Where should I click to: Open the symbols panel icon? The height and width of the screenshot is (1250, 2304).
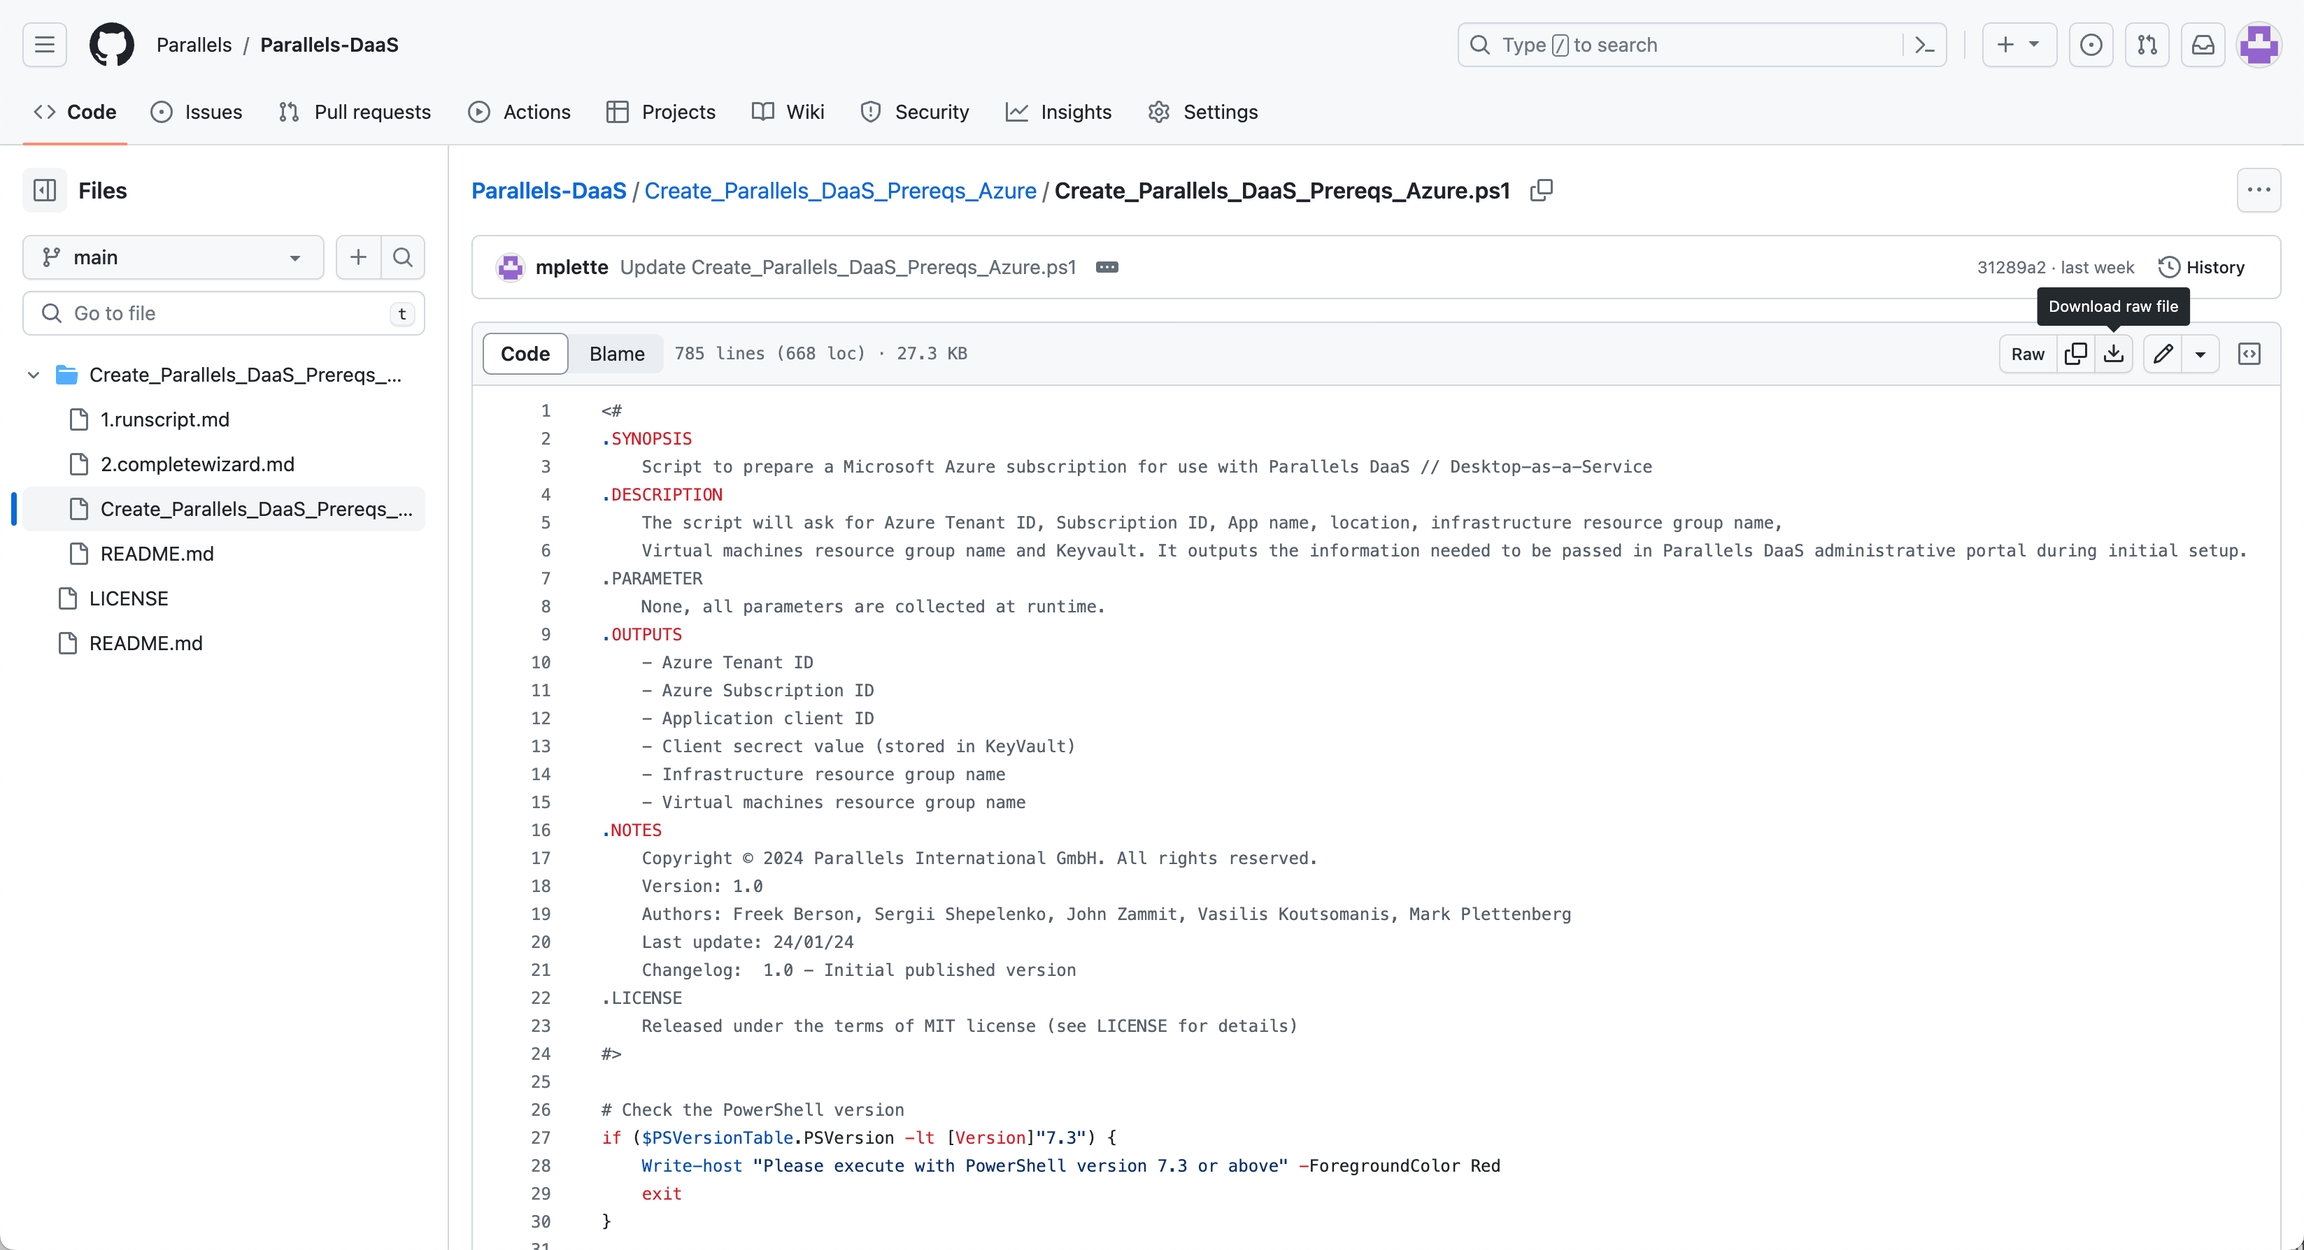click(x=2249, y=354)
